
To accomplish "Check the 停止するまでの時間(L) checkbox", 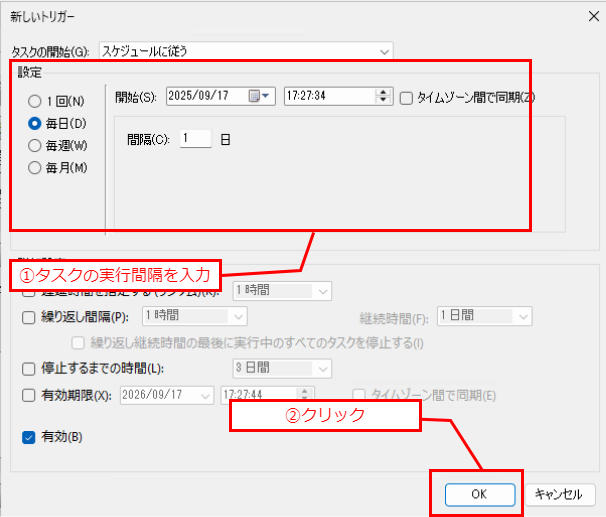I will (x=29, y=369).
